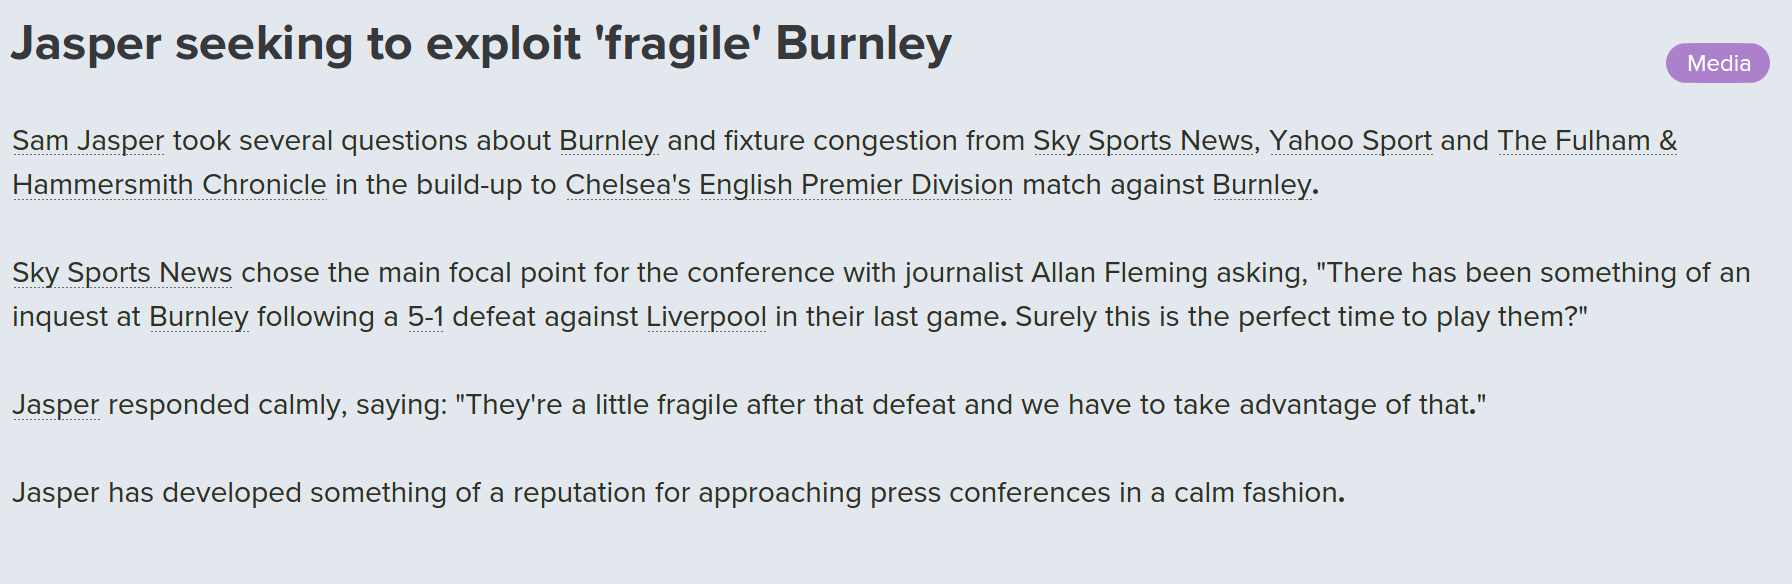
Task: Click Fleming's question ending 'time to play them?'
Action: click(x=1300, y=317)
